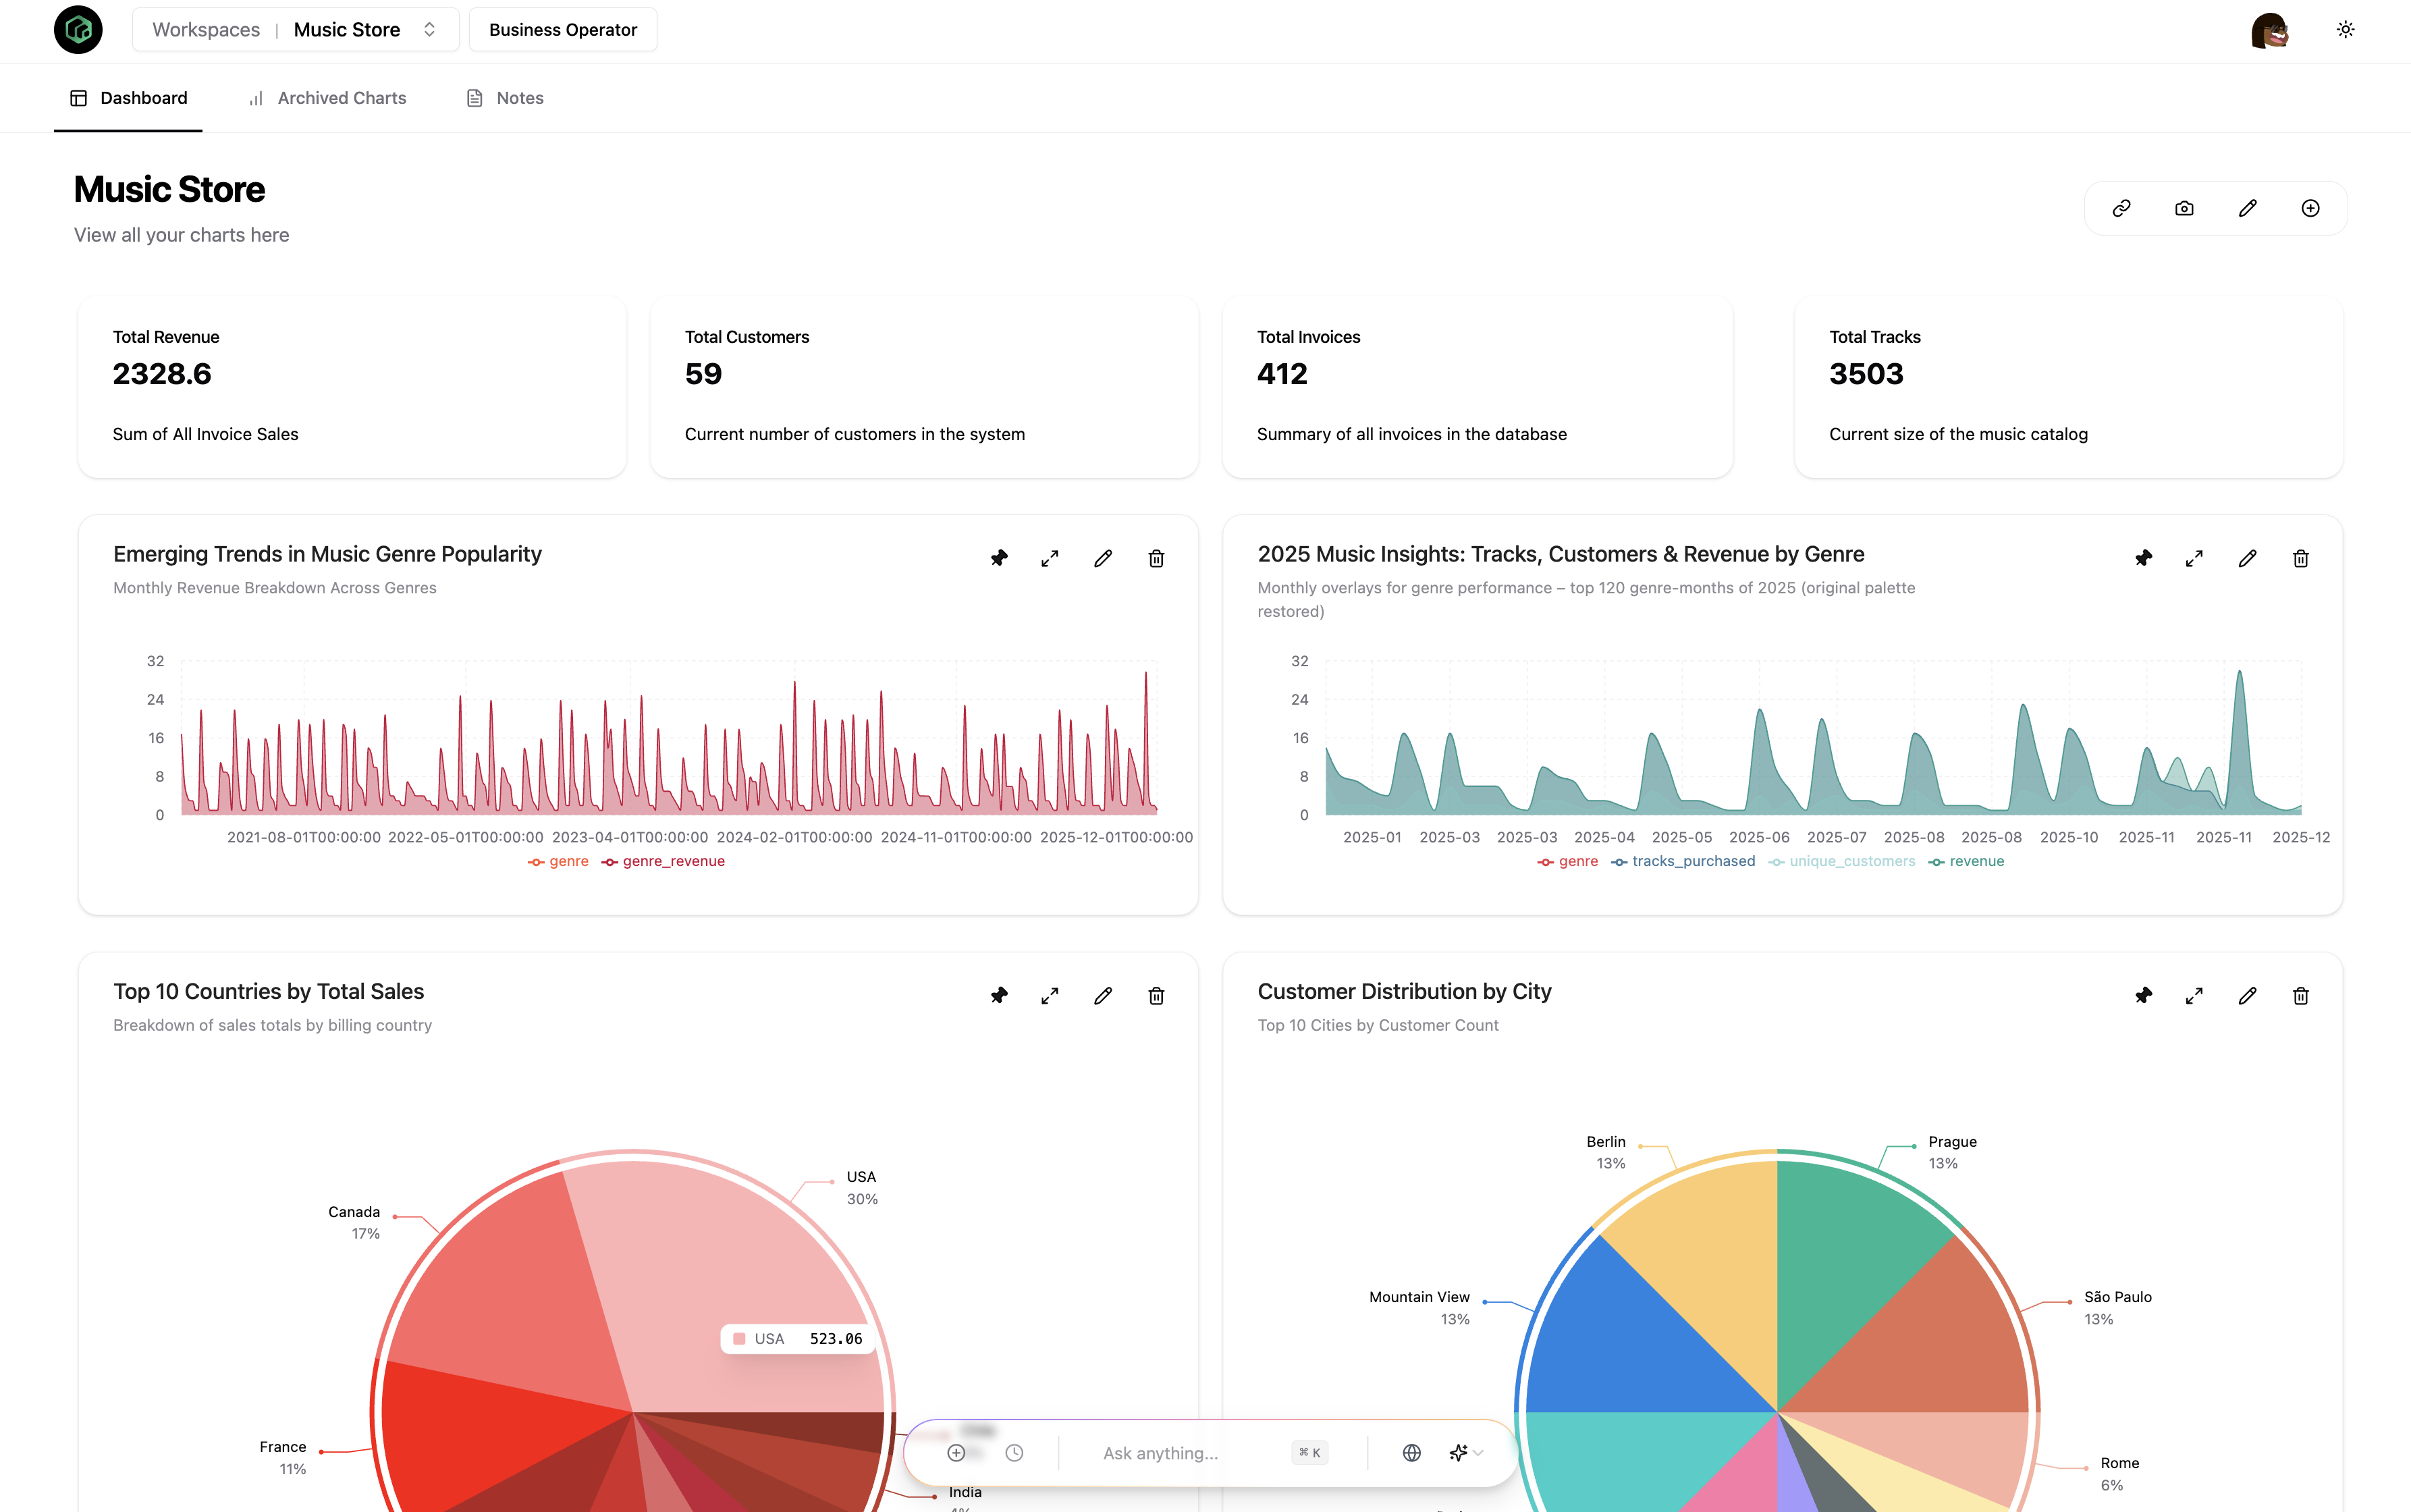Screen dimensions: 2411x1512
Task: Select the Total Customers card
Action: click(924, 387)
